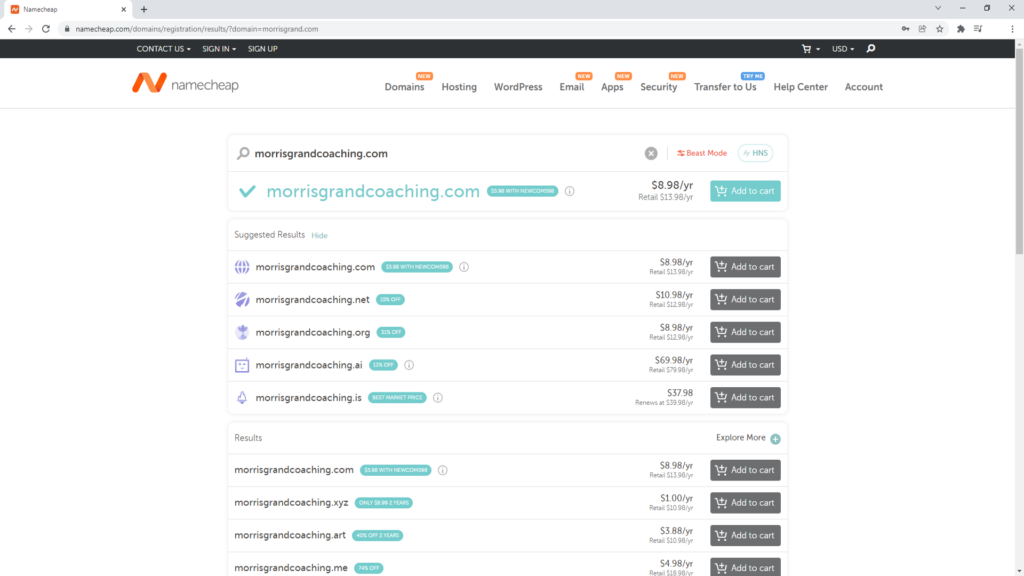Click the '40% OFF 2 YEARS' badge
The height and width of the screenshot is (576, 1024).
[x=377, y=536]
